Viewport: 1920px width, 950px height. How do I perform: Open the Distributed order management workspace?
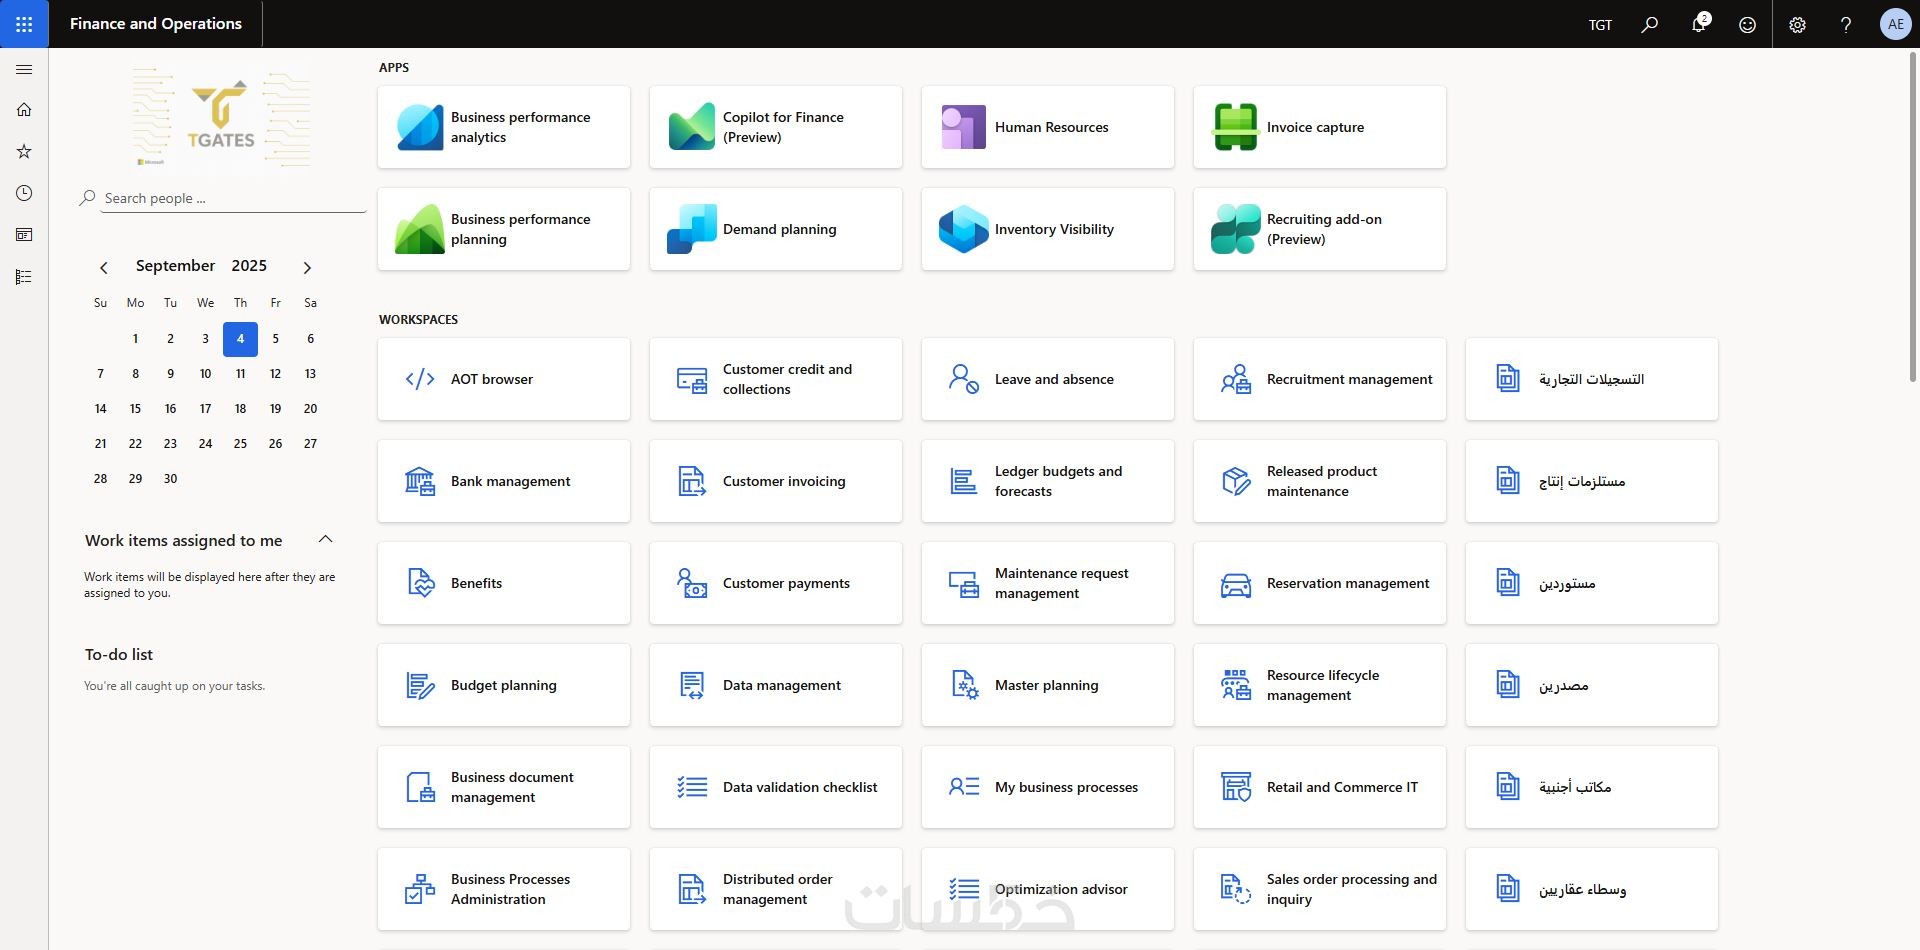tap(776, 889)
